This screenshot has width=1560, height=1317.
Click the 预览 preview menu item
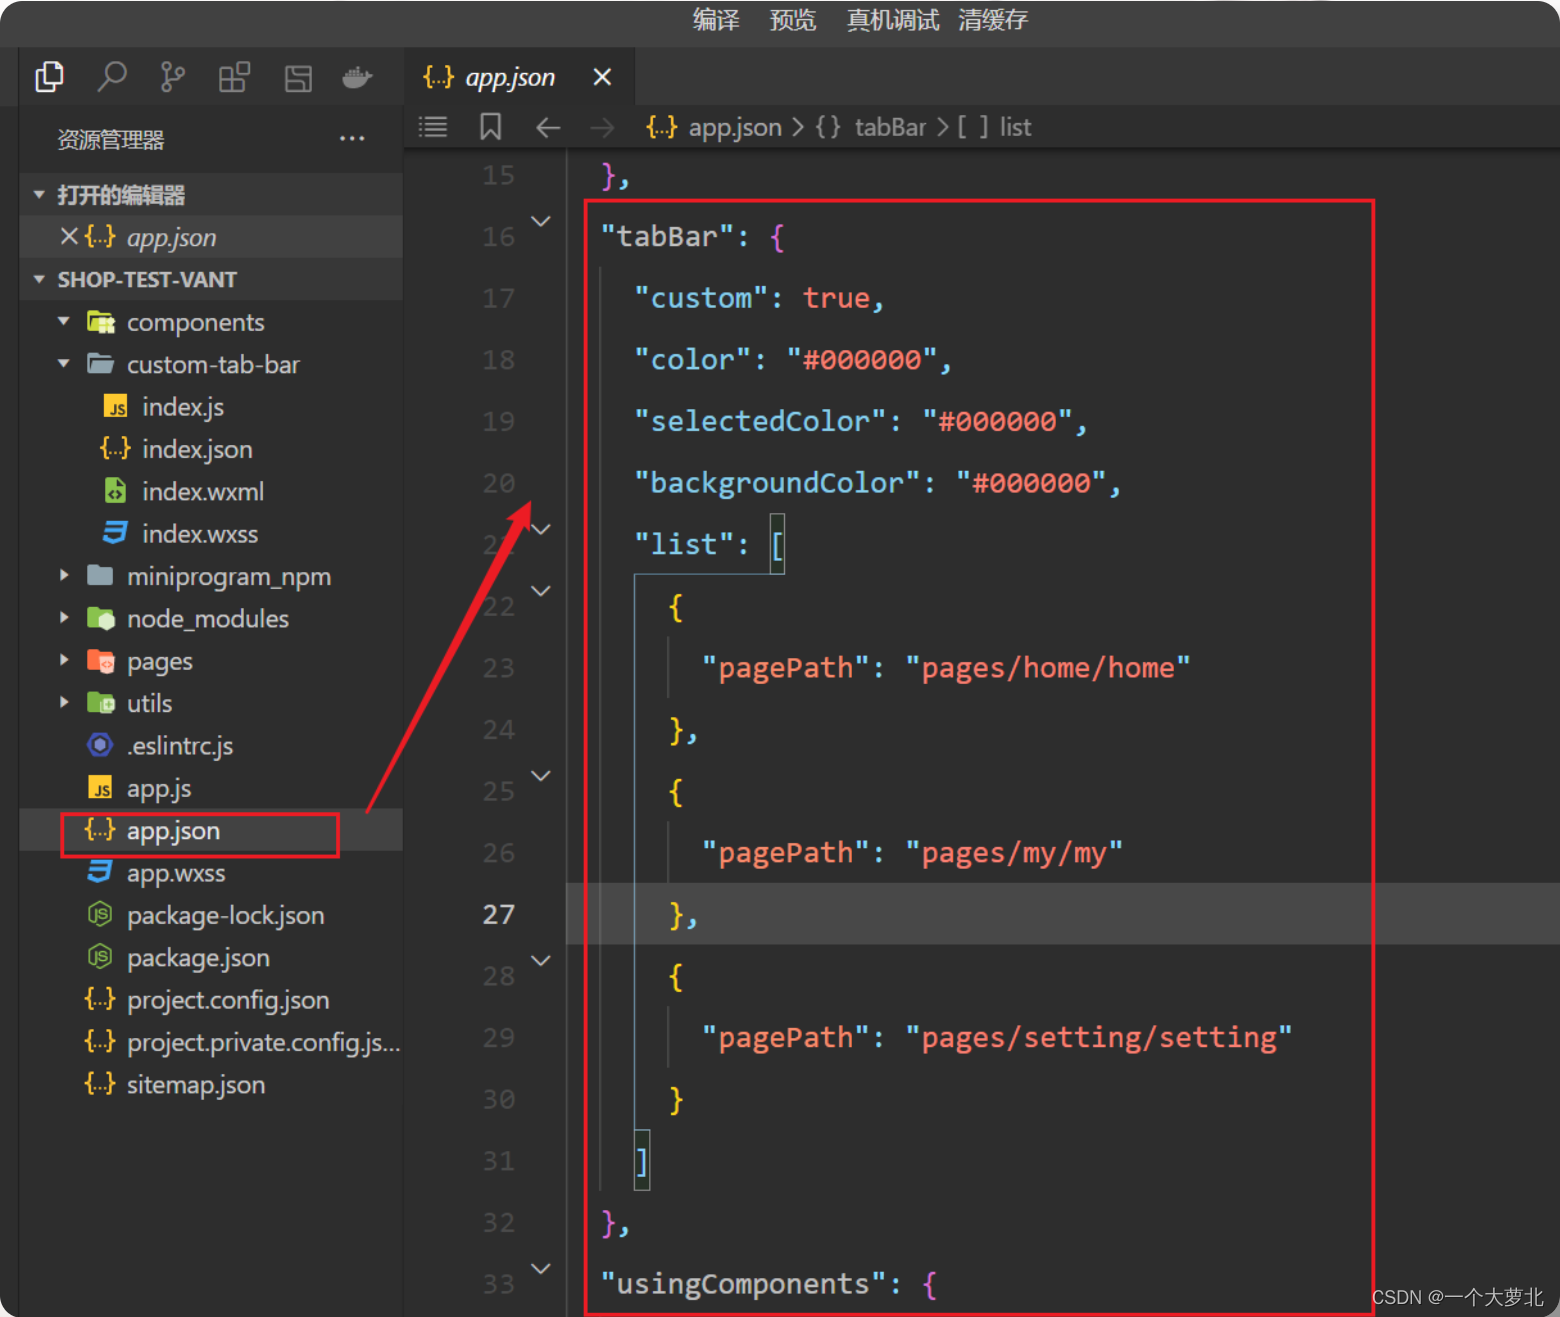tap(793, 20)
